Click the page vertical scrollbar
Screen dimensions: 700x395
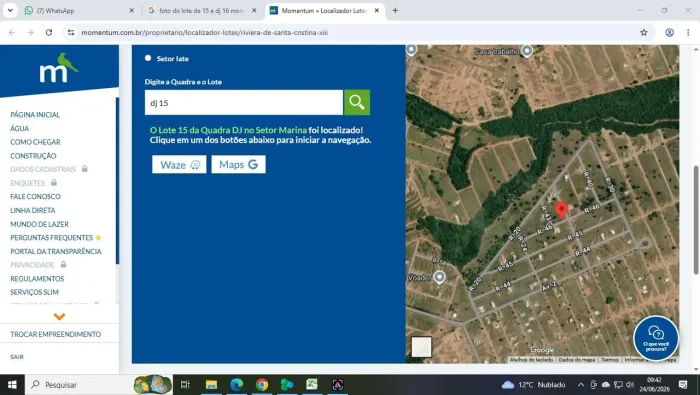point(696,220)
